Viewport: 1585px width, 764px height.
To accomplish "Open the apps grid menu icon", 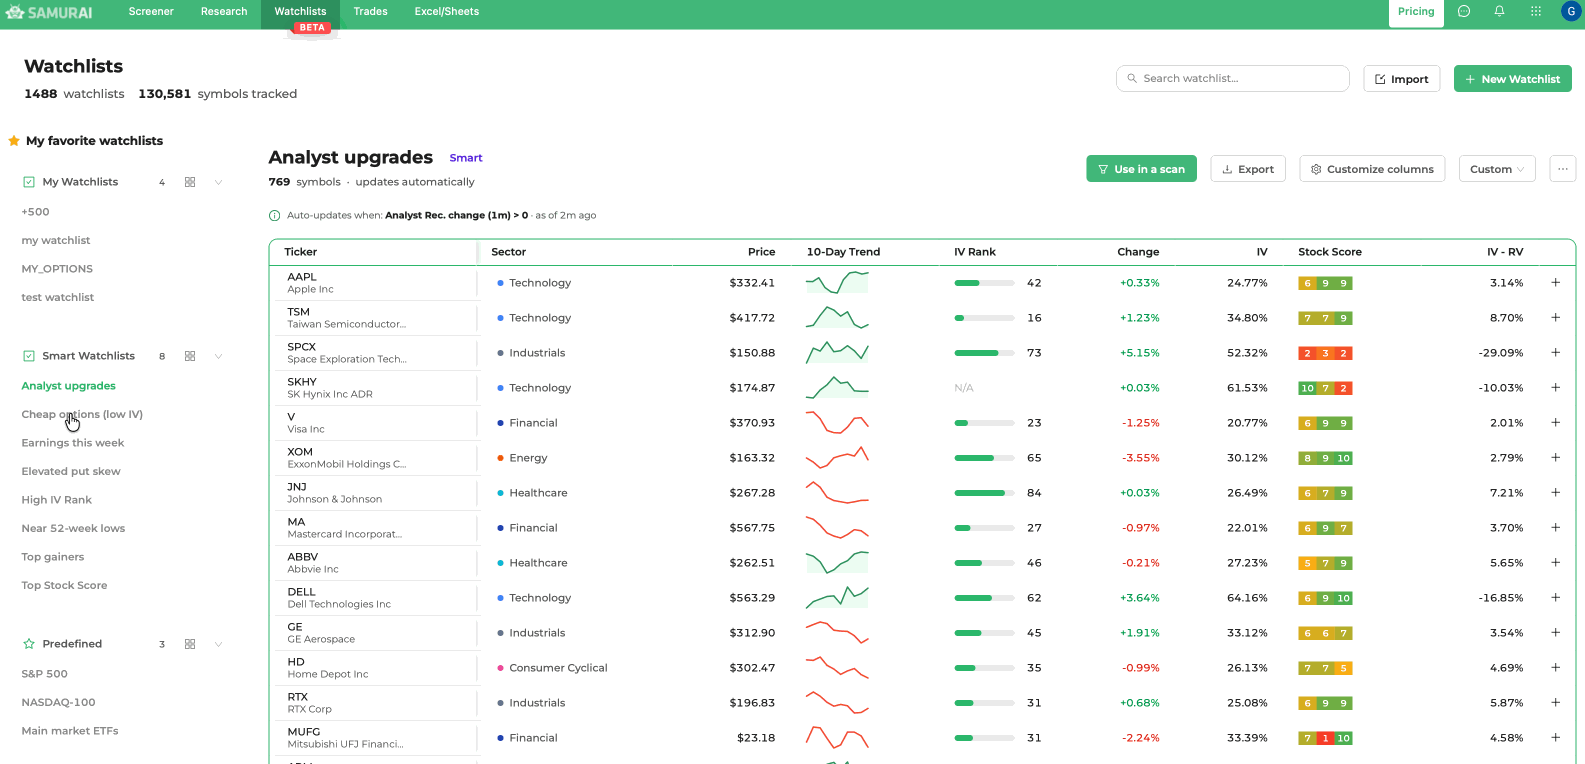I will tap(1536, 12).
